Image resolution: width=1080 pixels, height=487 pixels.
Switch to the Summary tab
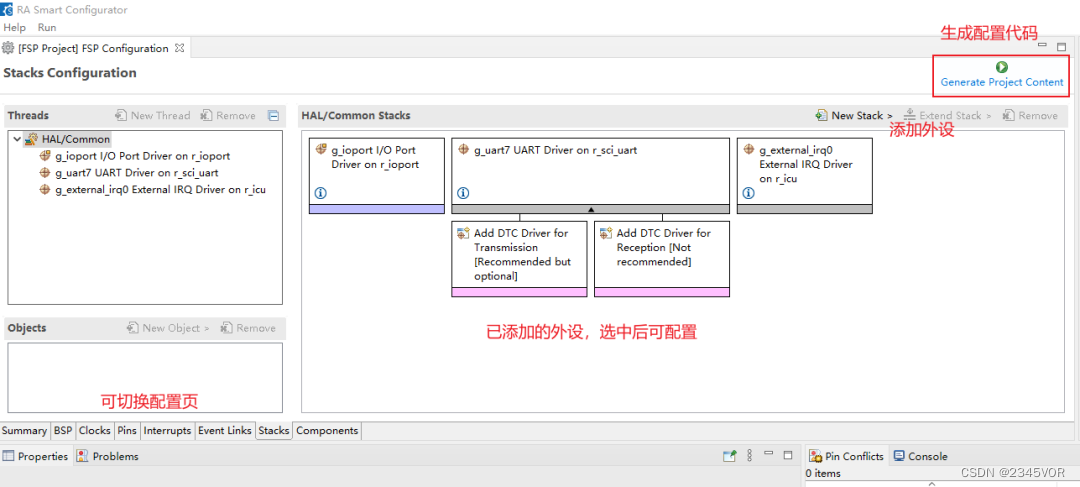tap(24, 431)
